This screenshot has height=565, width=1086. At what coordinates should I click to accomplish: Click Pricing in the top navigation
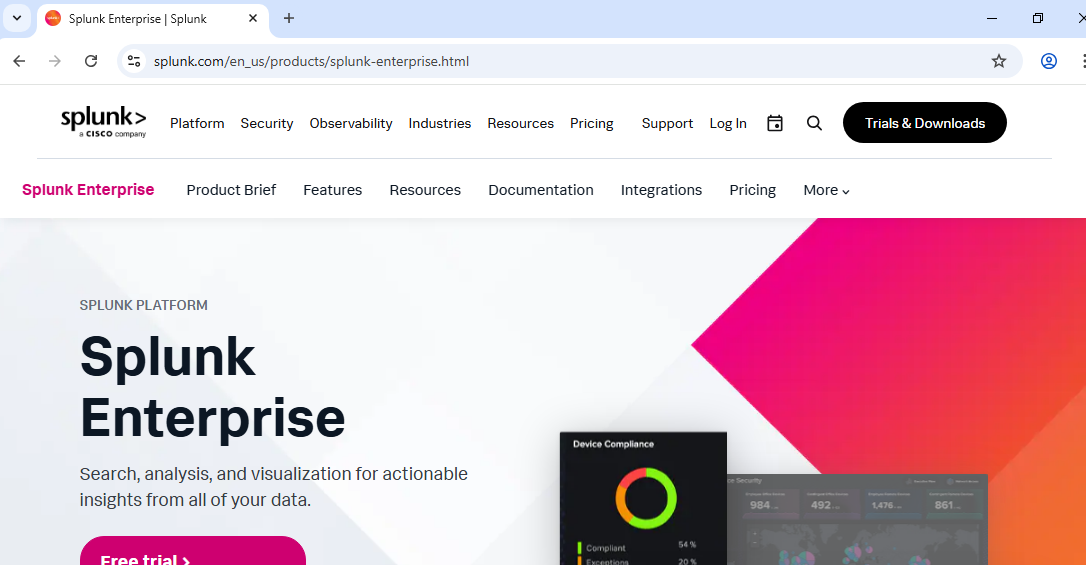pyautogui.click(x=591, y=123)
